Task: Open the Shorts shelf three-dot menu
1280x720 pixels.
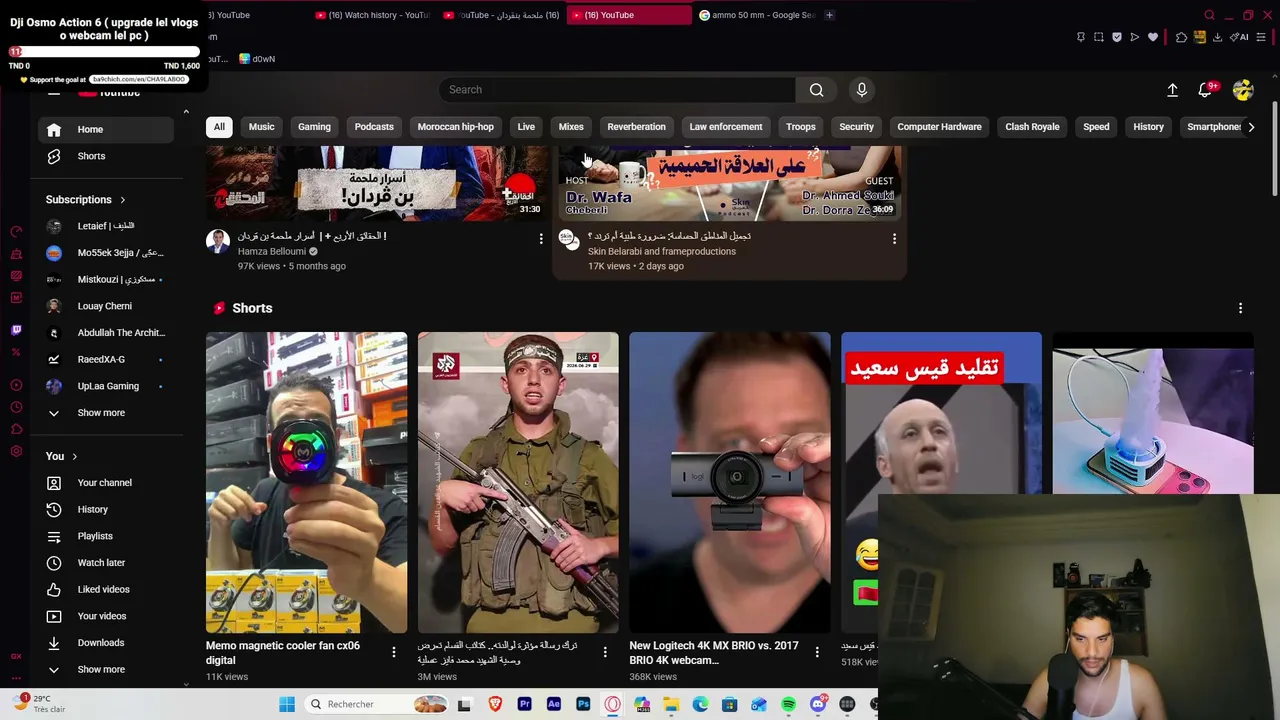Action: click(x=1240, y=308)
